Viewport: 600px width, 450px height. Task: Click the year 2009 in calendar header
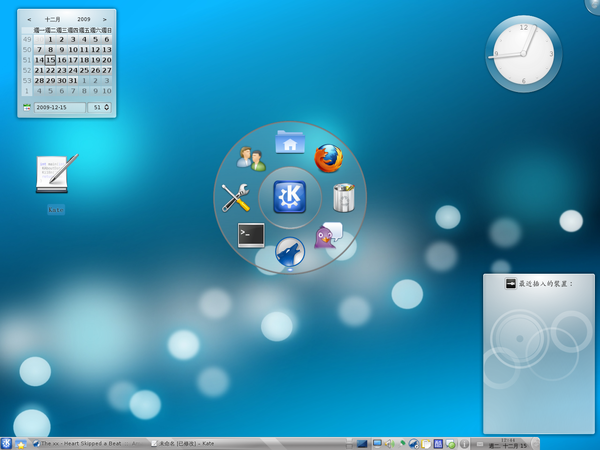(x=84, y=19)
